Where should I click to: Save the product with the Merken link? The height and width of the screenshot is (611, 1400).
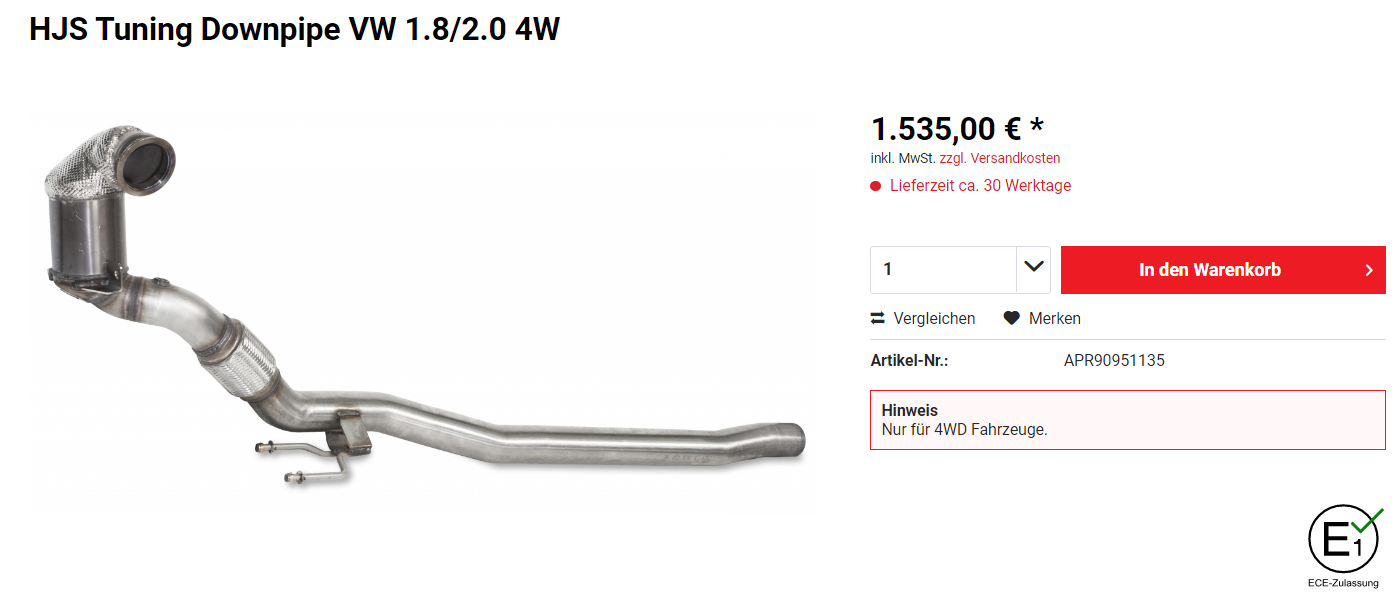(1055, 318)
